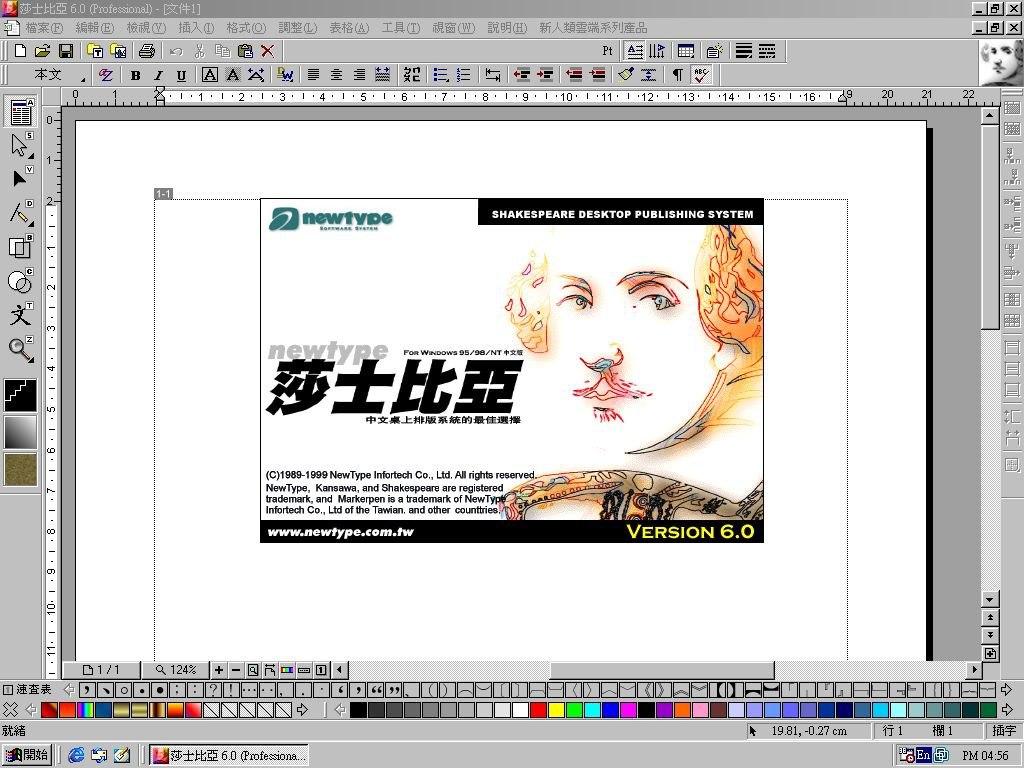Viewport: 1024px width, 768px height.
Task: Select the black color swatch in palette
Action: [358, 710]
